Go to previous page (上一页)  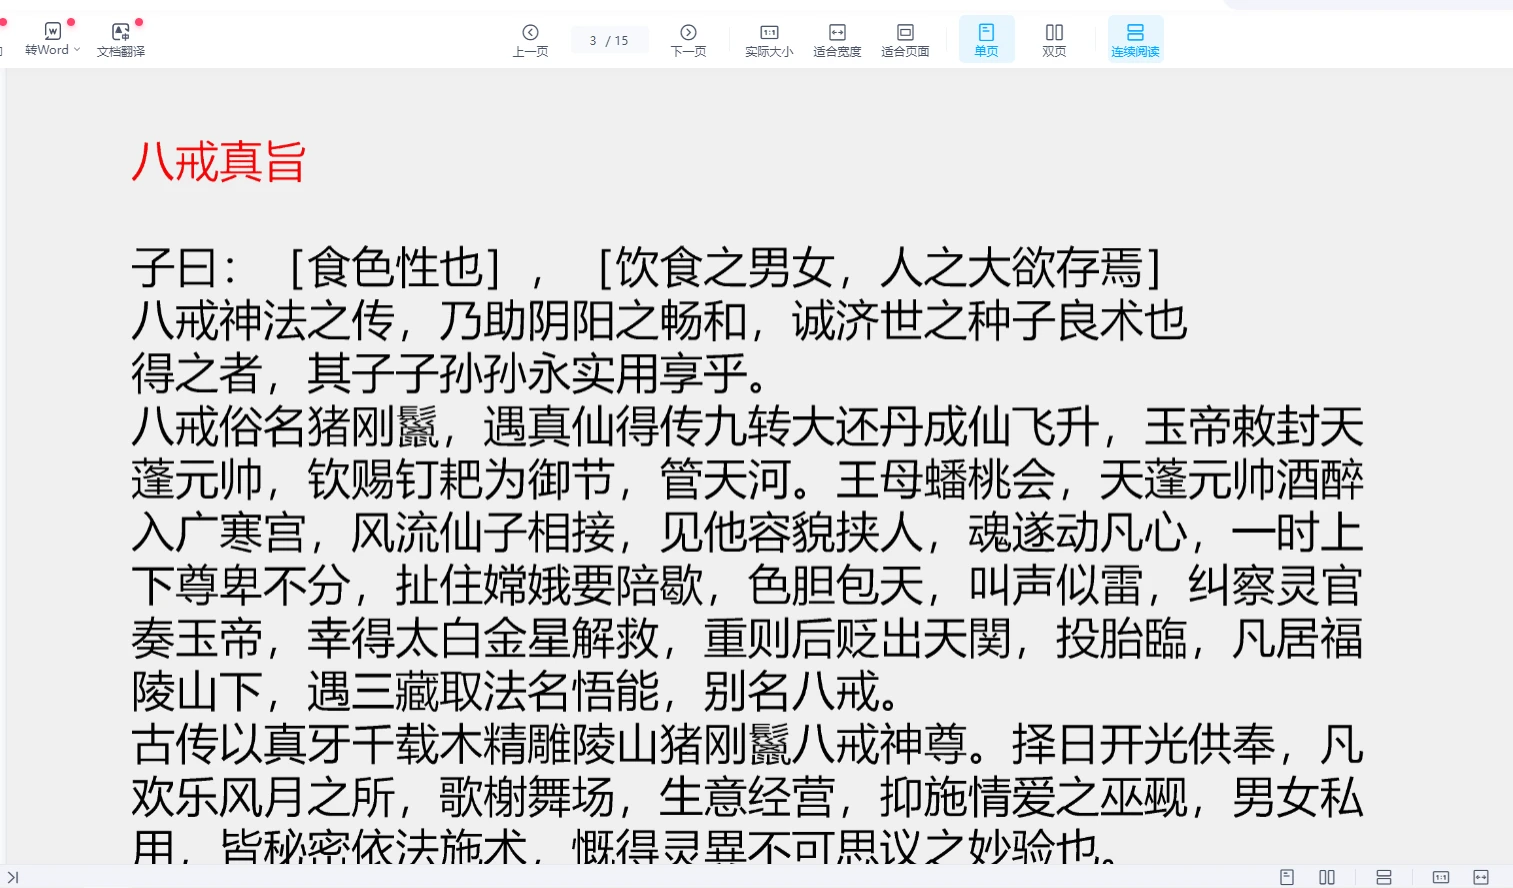(x=530, y=40)
